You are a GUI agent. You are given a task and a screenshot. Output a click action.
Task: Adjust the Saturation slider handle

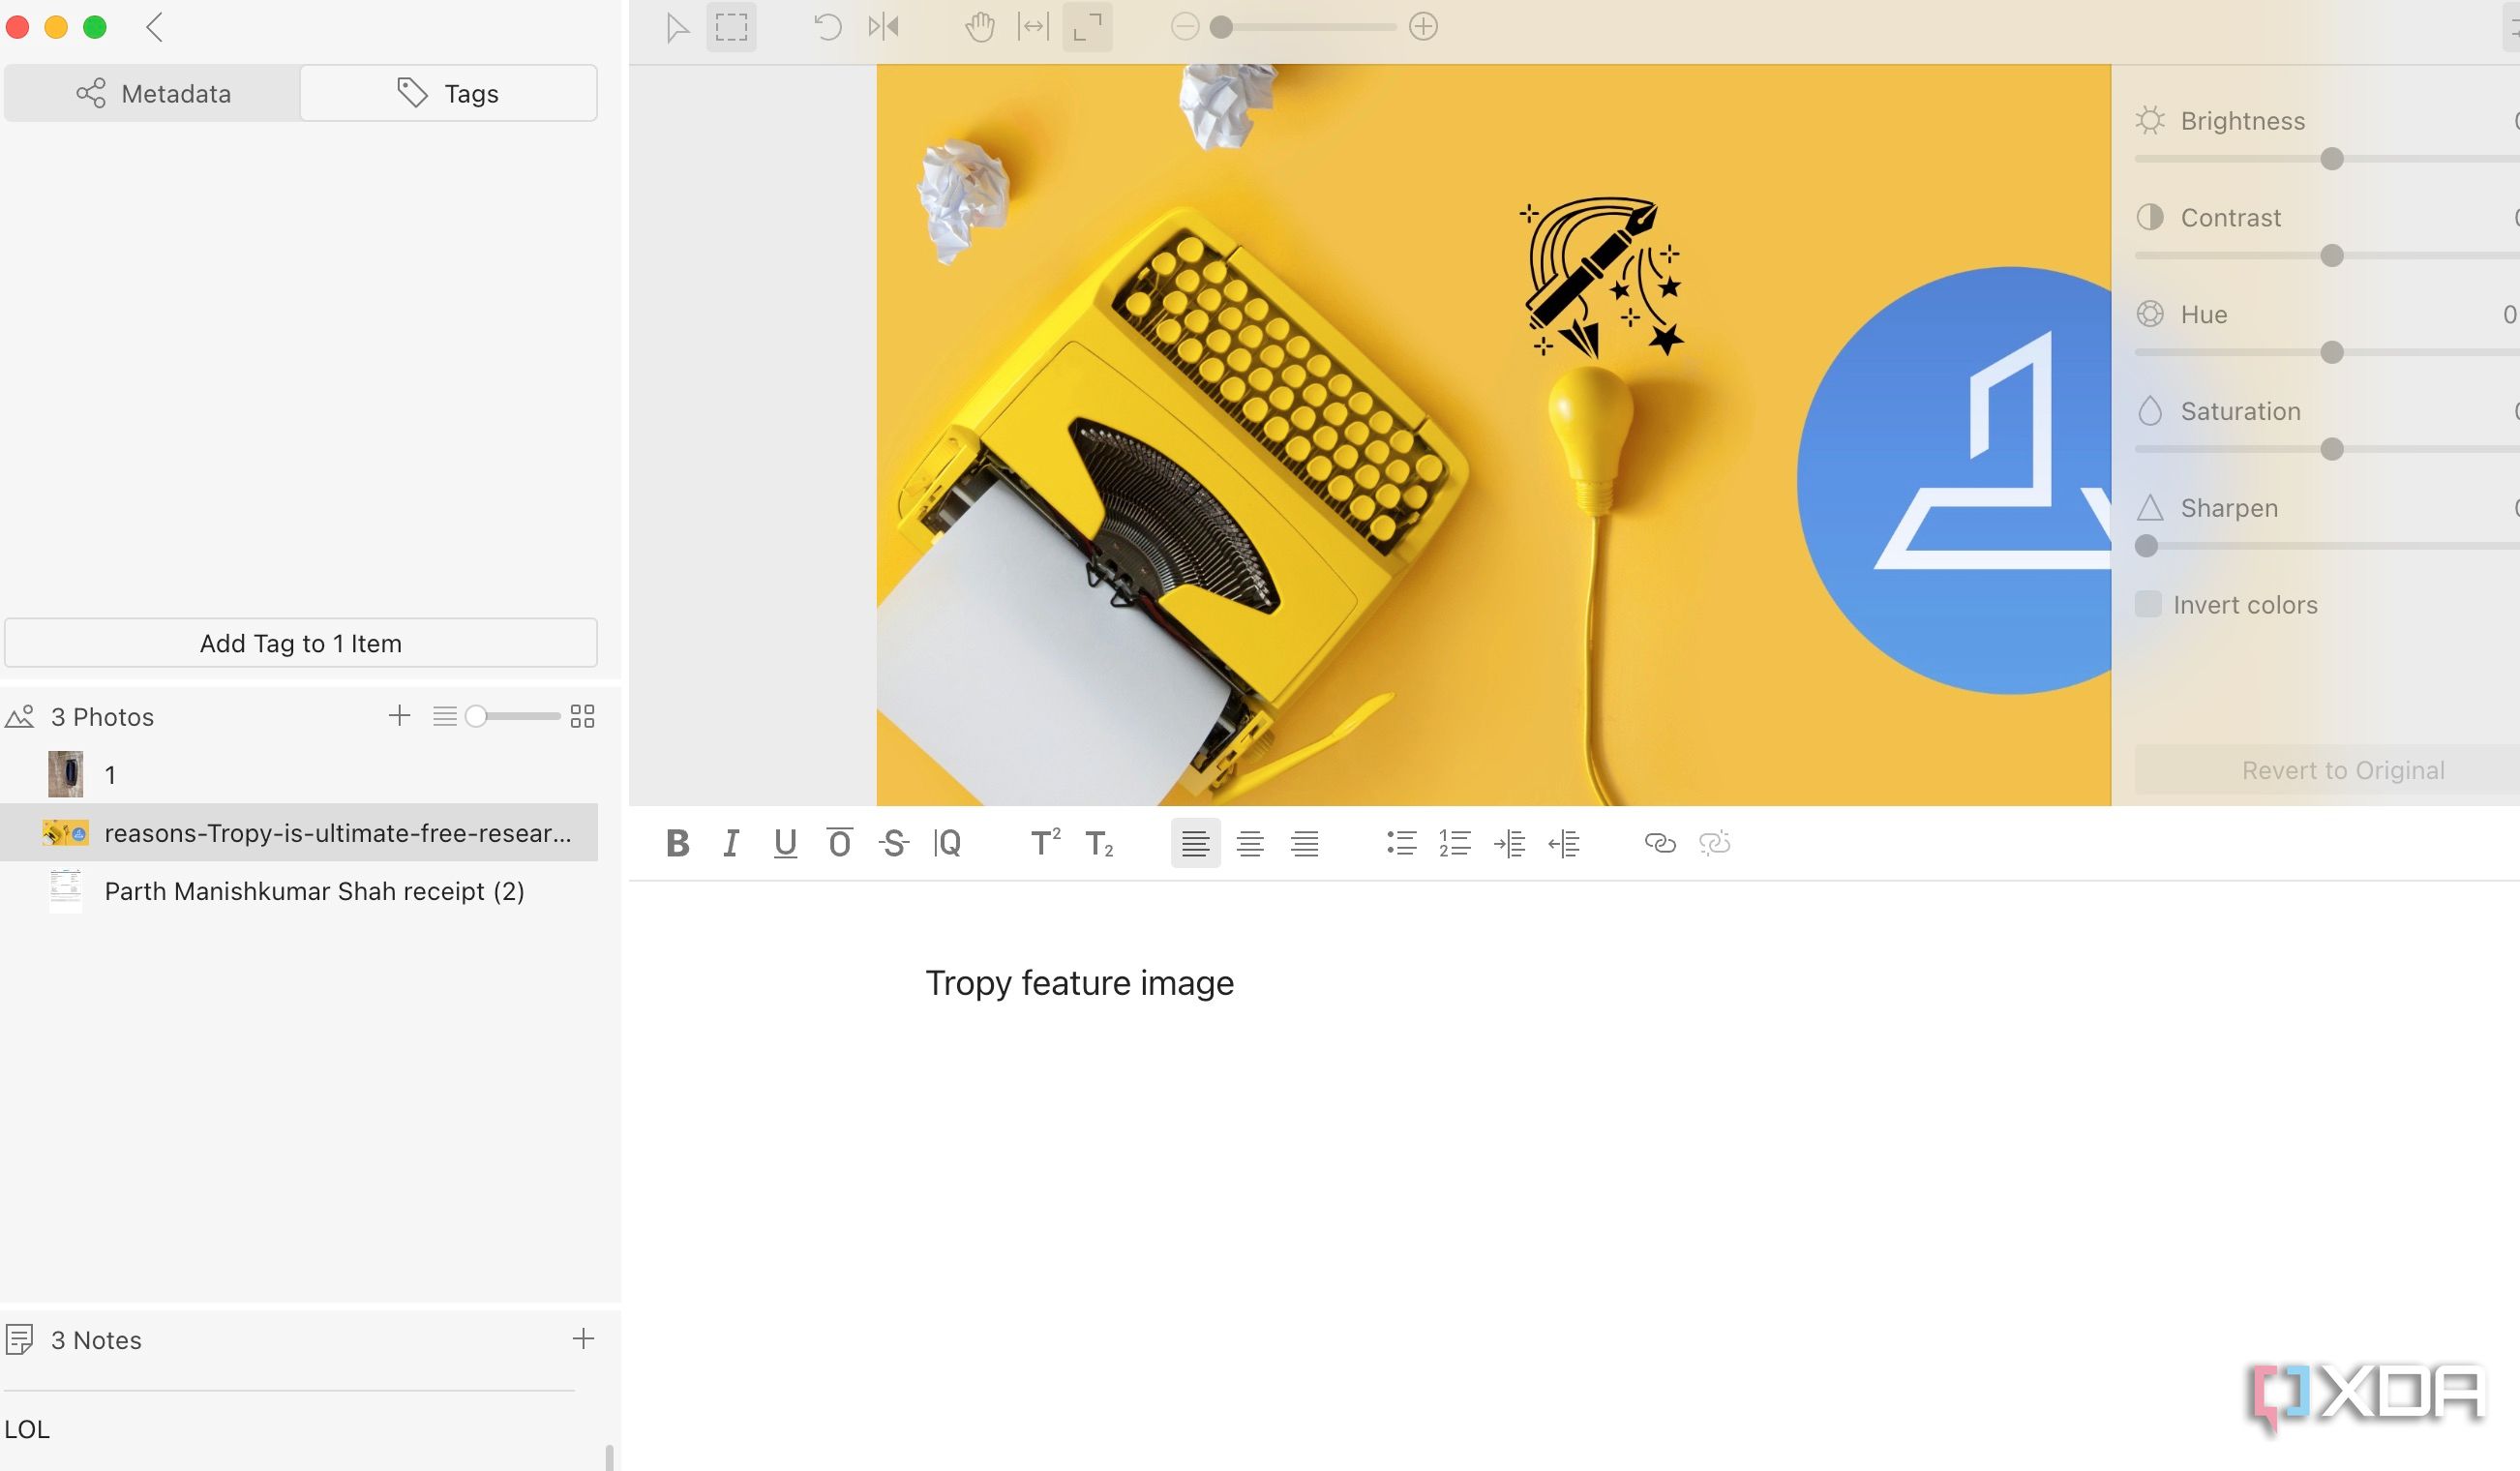click(x=2331, y=449)
